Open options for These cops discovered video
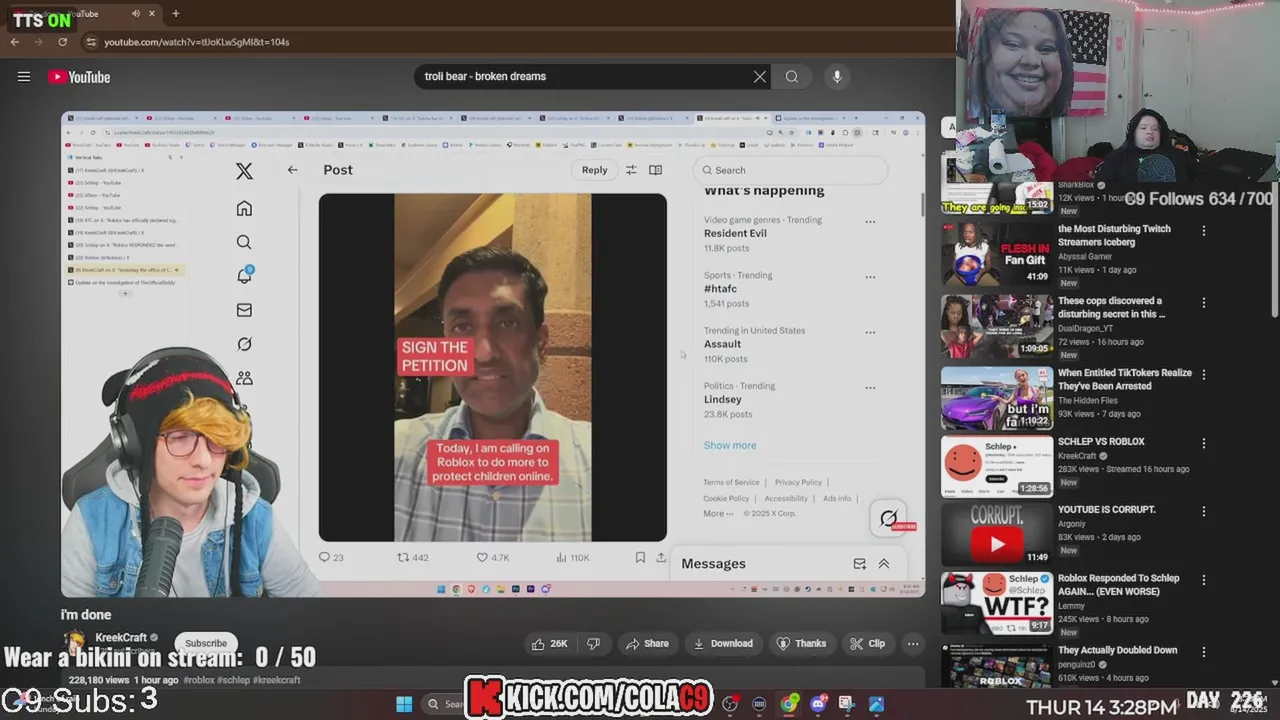 [1204, 302]
